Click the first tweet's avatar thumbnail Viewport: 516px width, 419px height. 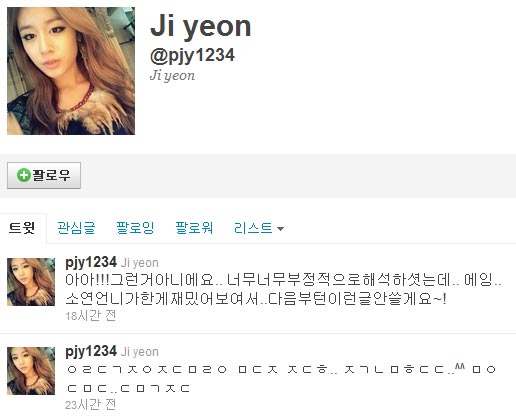31,282
